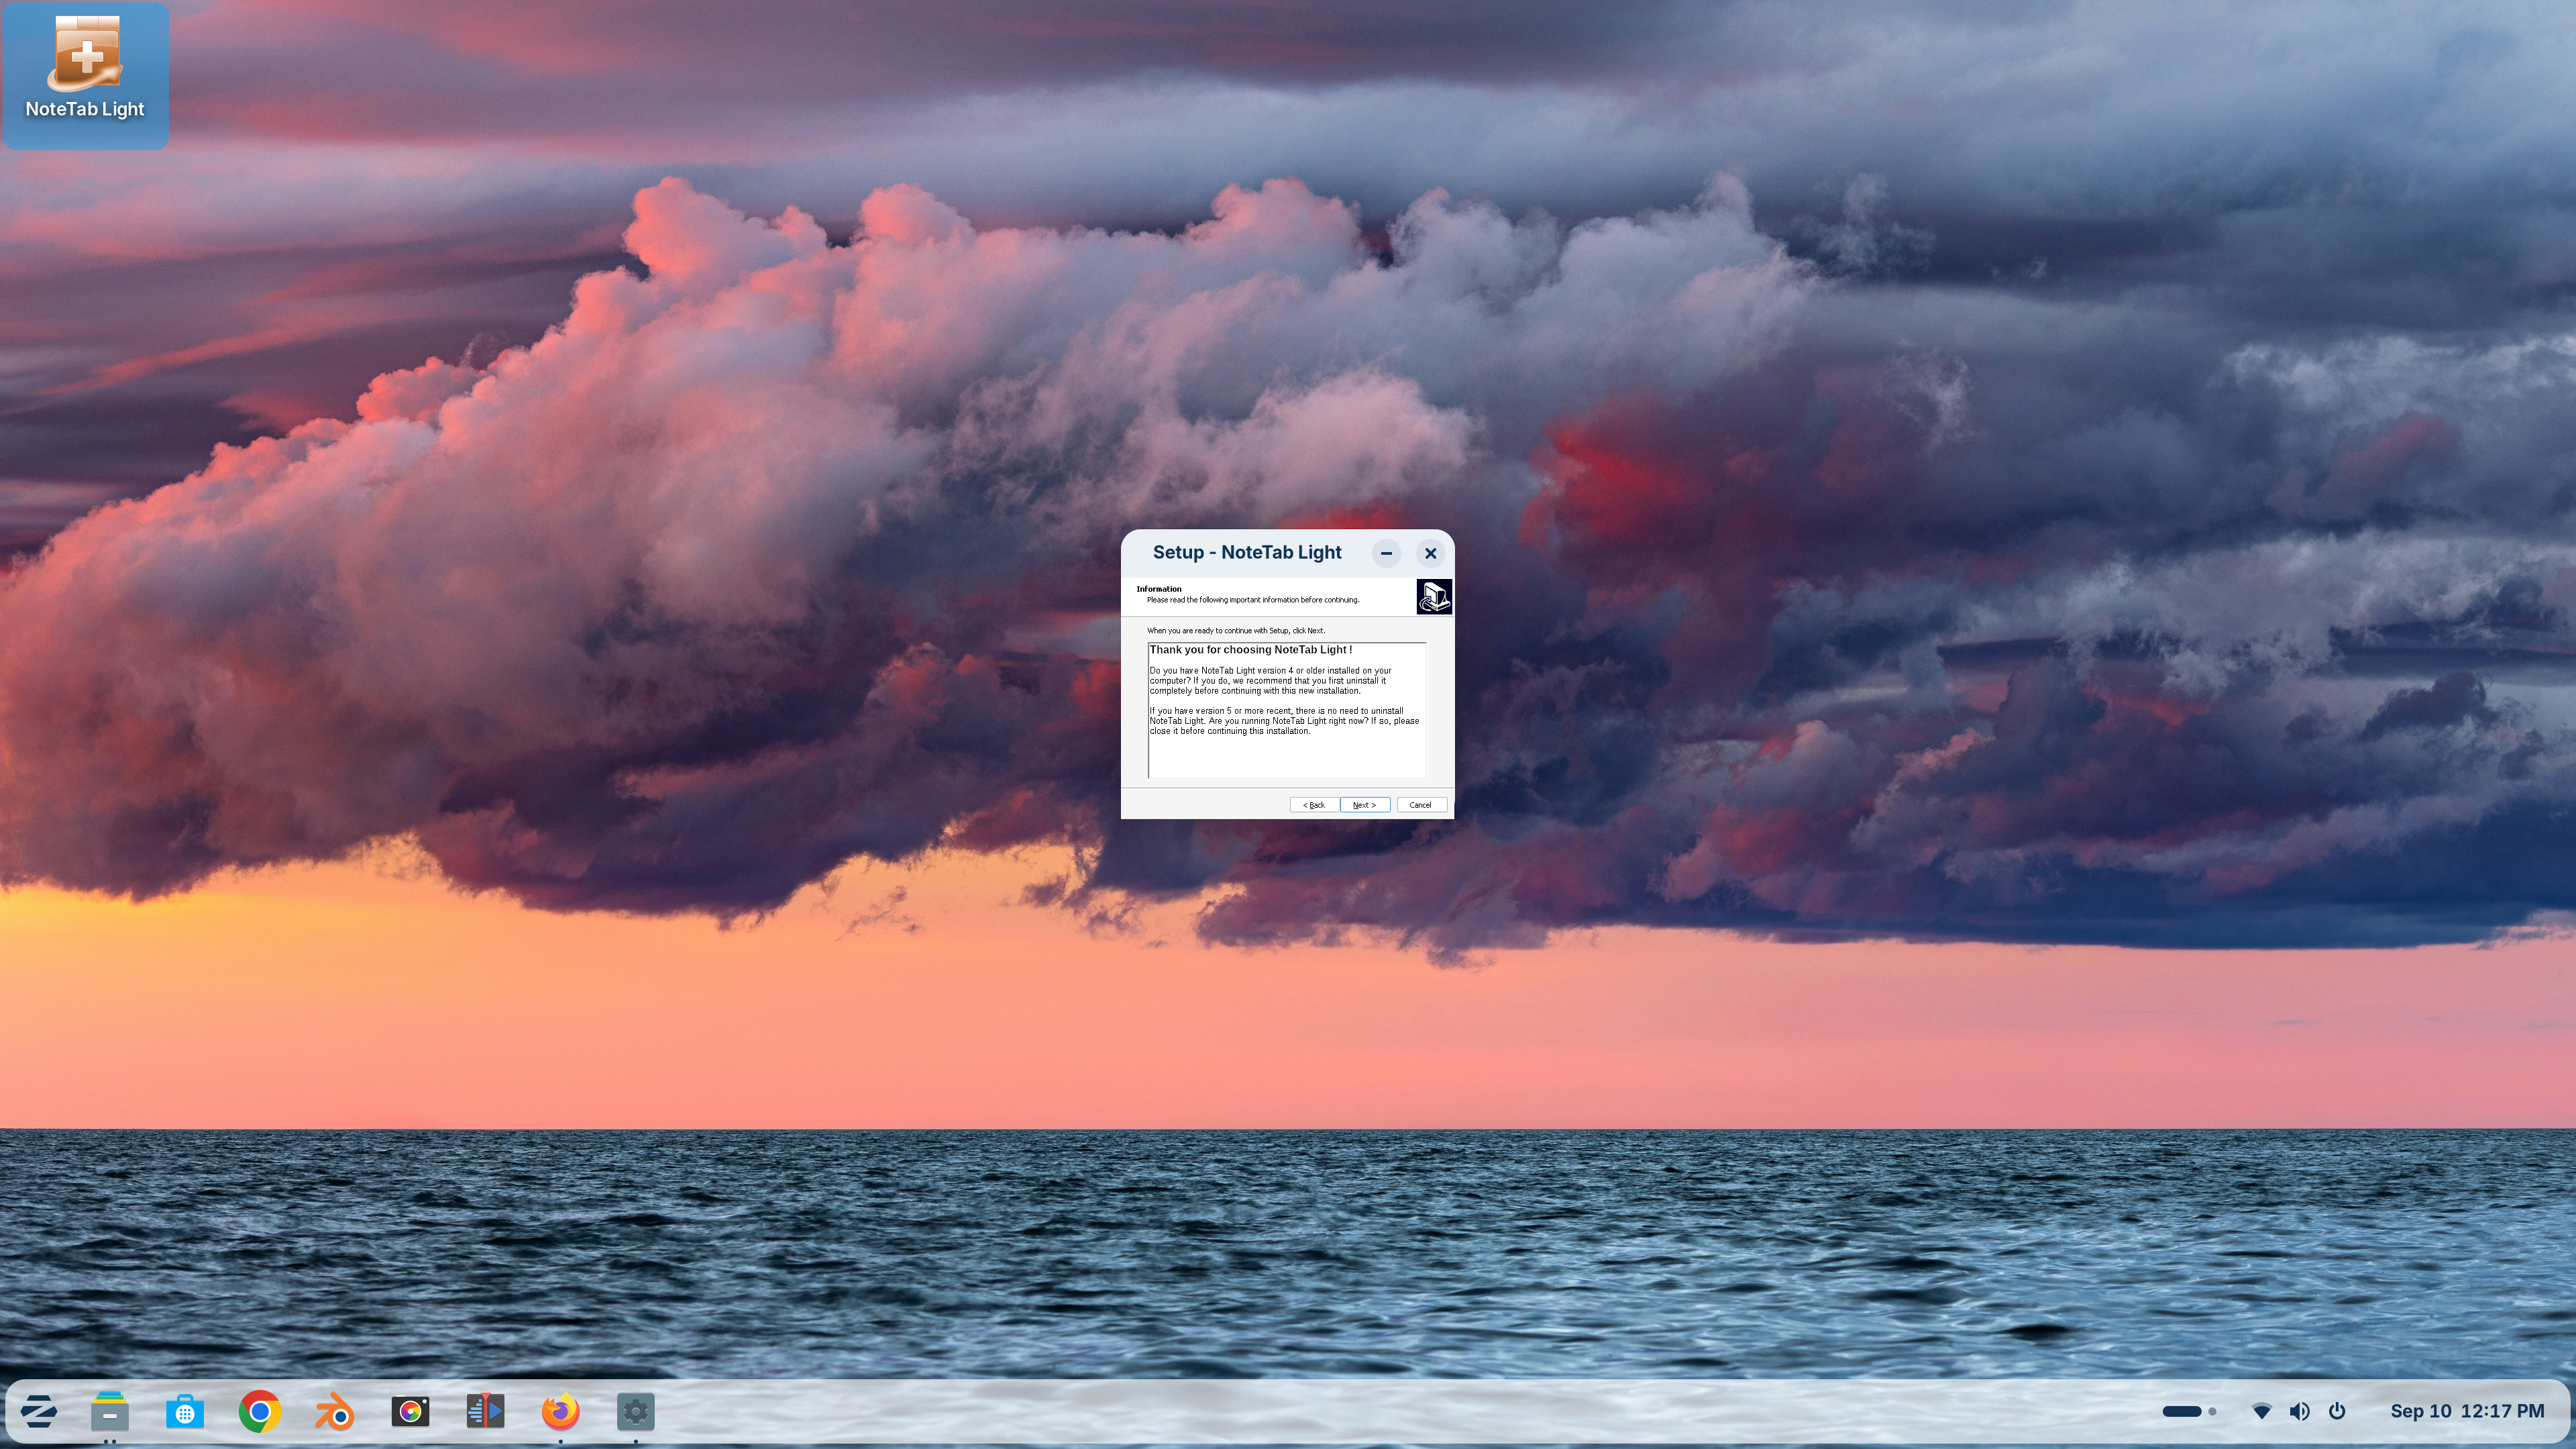Image resolution: width=2576 pixels, height=1449 pixels.
Task: Launch Firefox from the taskbar
Action: click(x=560, y=1412)
